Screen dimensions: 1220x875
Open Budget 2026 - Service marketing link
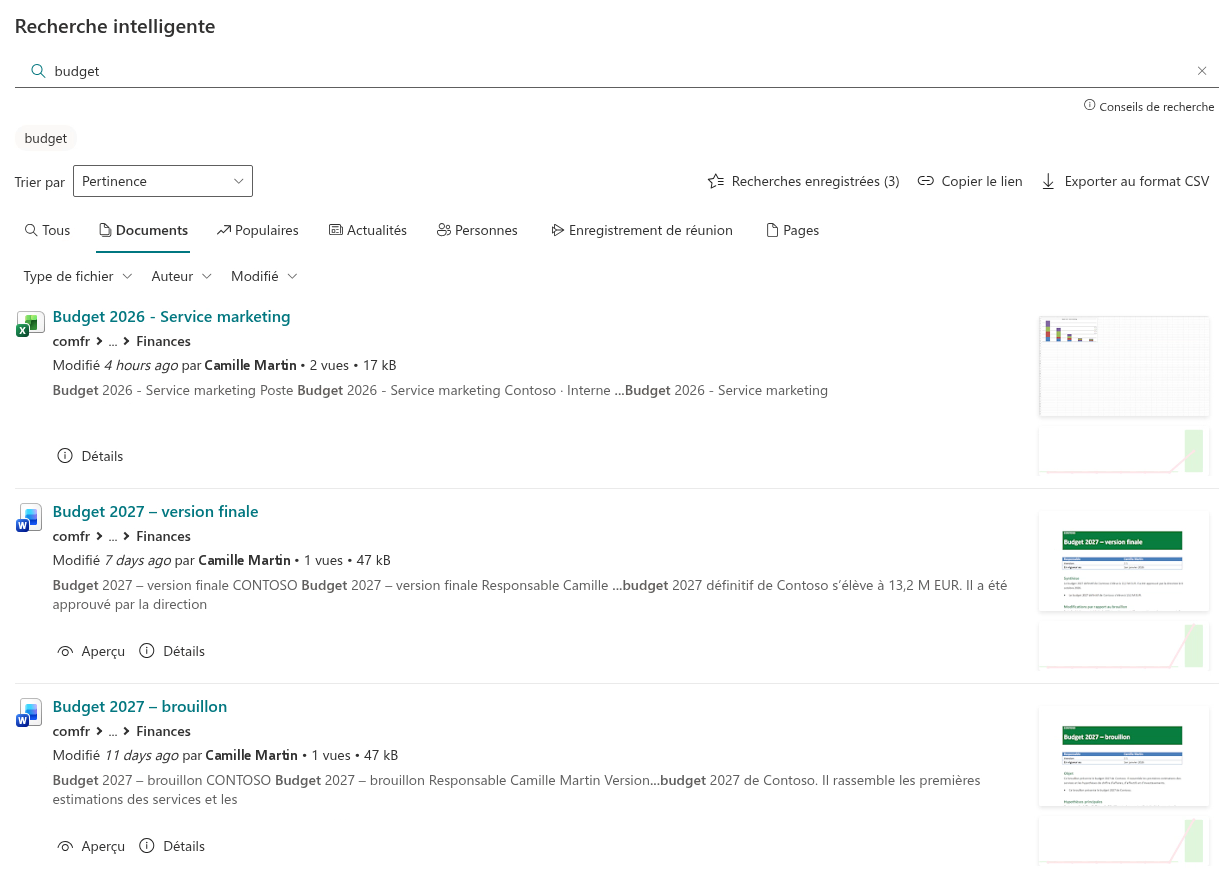pyautogui.click(x=171, y=317)
